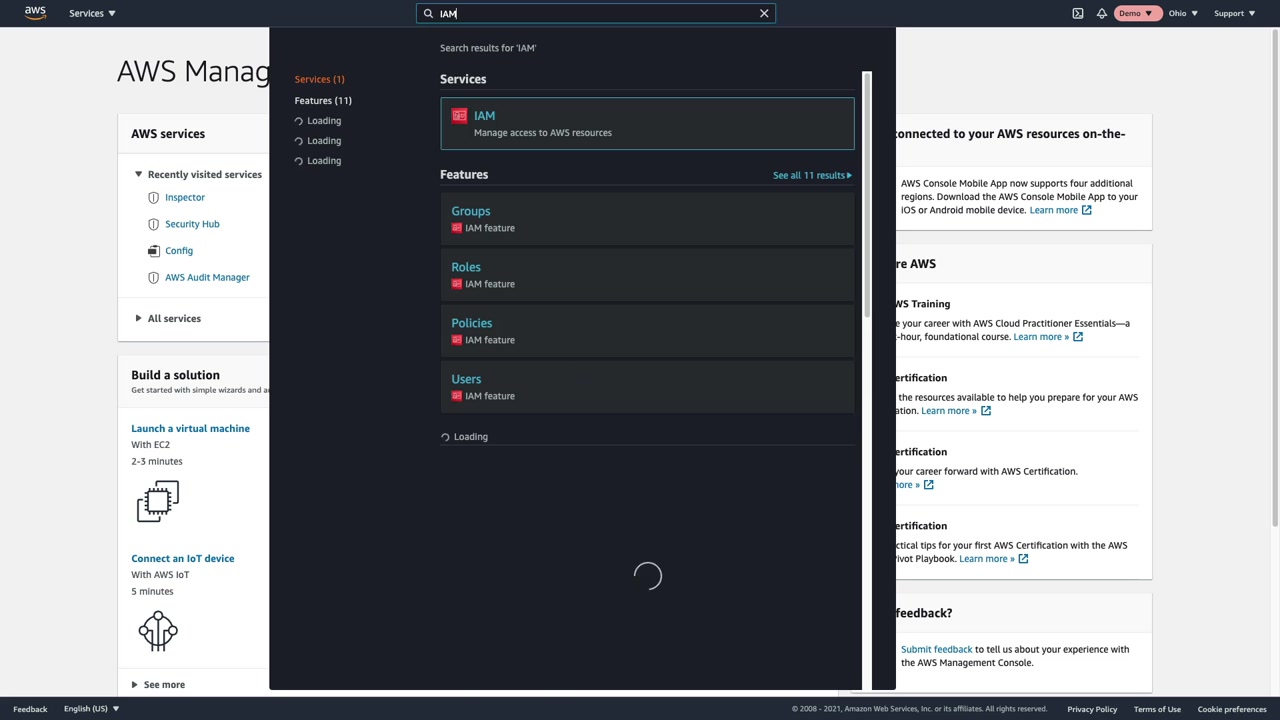
Task: Open the Services dropdown menu
Action: point(92,13)
